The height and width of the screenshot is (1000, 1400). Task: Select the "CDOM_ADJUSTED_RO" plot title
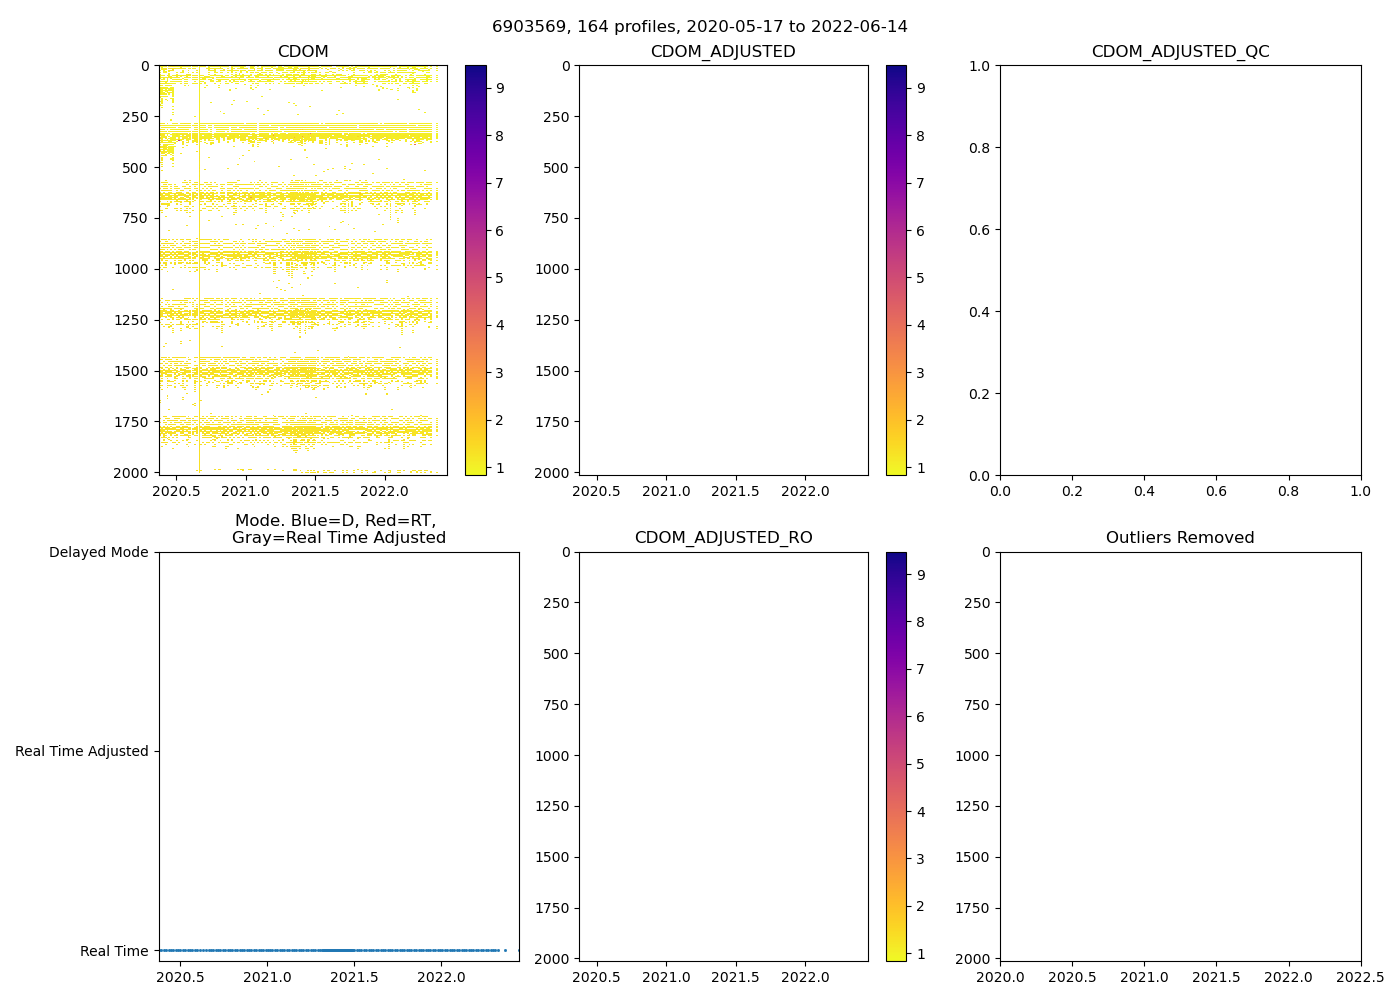(723, 538)
